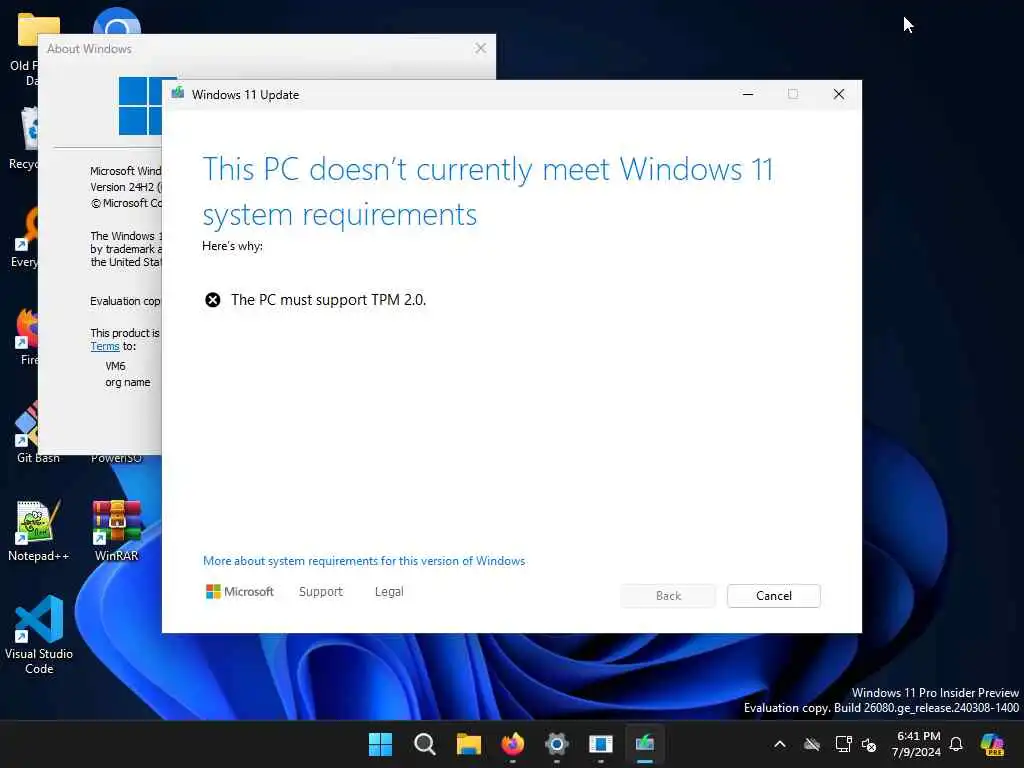Open Firefox from the taskbar
The image size is (1024, 768).
click(x=513, y=744)
